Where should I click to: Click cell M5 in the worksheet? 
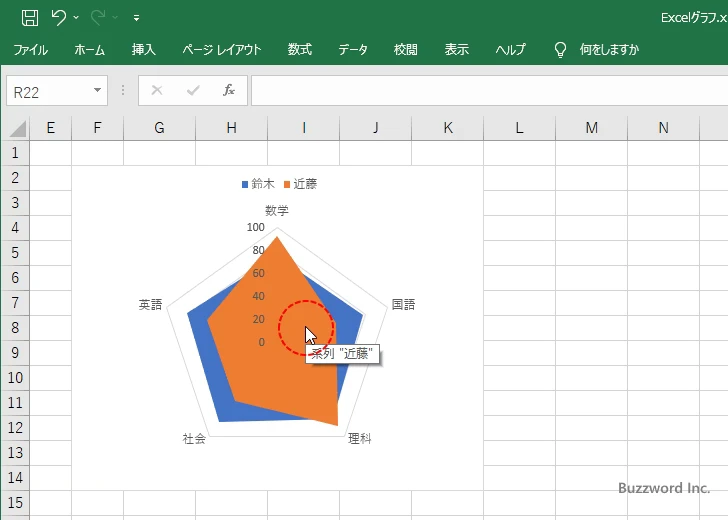tap(592, 253)
